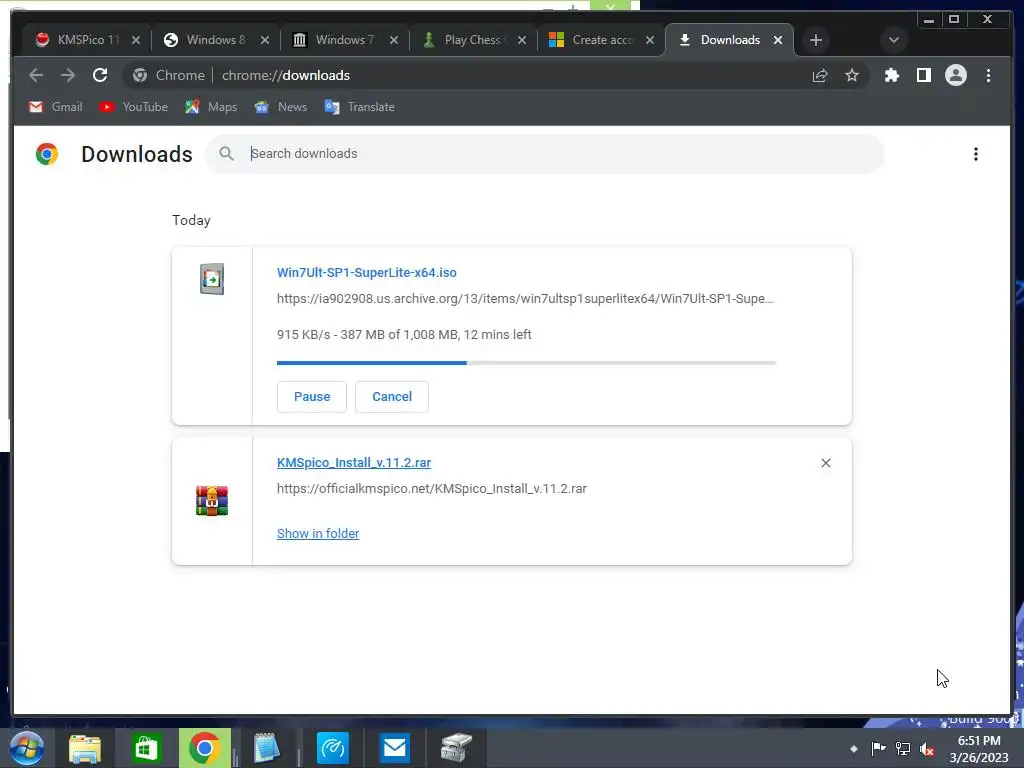
Task: Focus the Search downloads field
Action: (545, 153)
